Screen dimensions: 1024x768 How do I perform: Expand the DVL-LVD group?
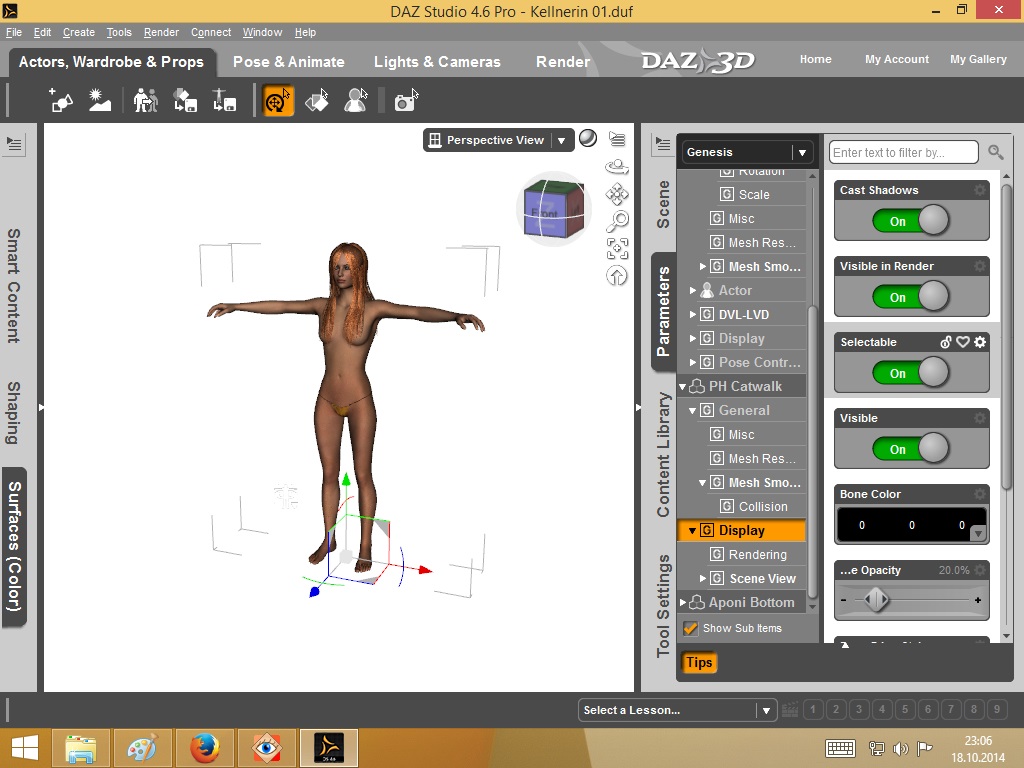tap(692, 314)
